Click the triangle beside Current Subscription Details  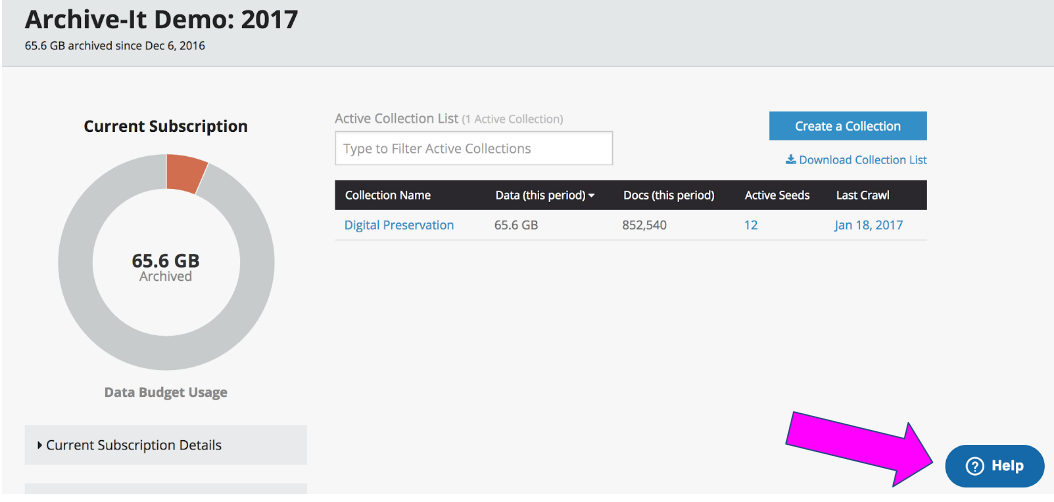pos(39,445)
